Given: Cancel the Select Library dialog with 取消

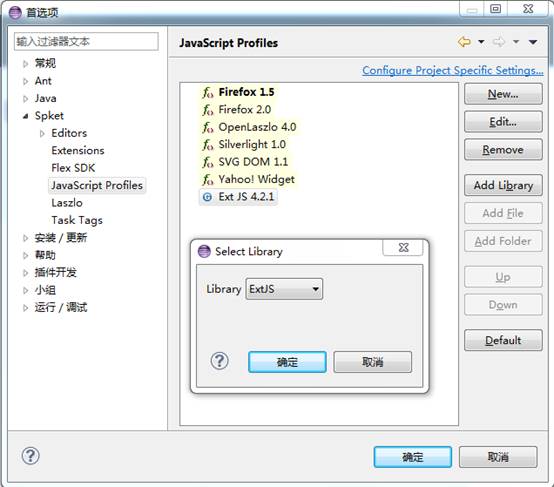Looking at the screenshot, I should click(372, 362).
